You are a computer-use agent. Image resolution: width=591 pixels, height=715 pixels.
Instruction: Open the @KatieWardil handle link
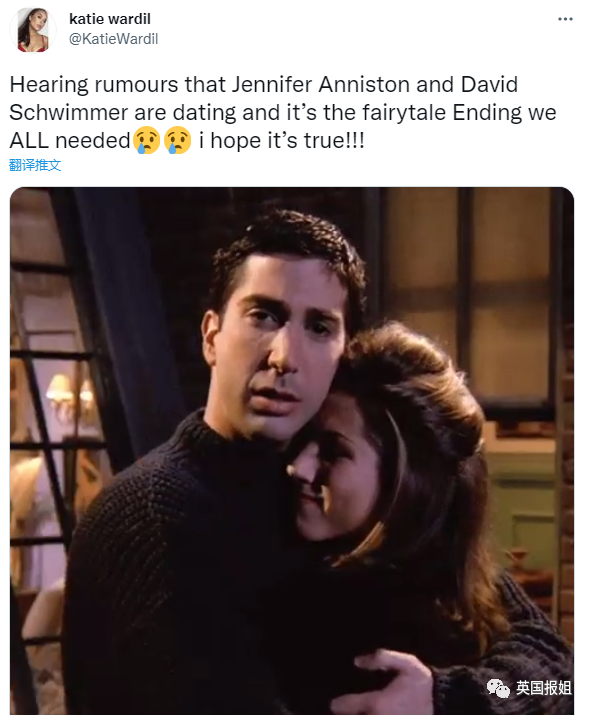coord(113,39)
